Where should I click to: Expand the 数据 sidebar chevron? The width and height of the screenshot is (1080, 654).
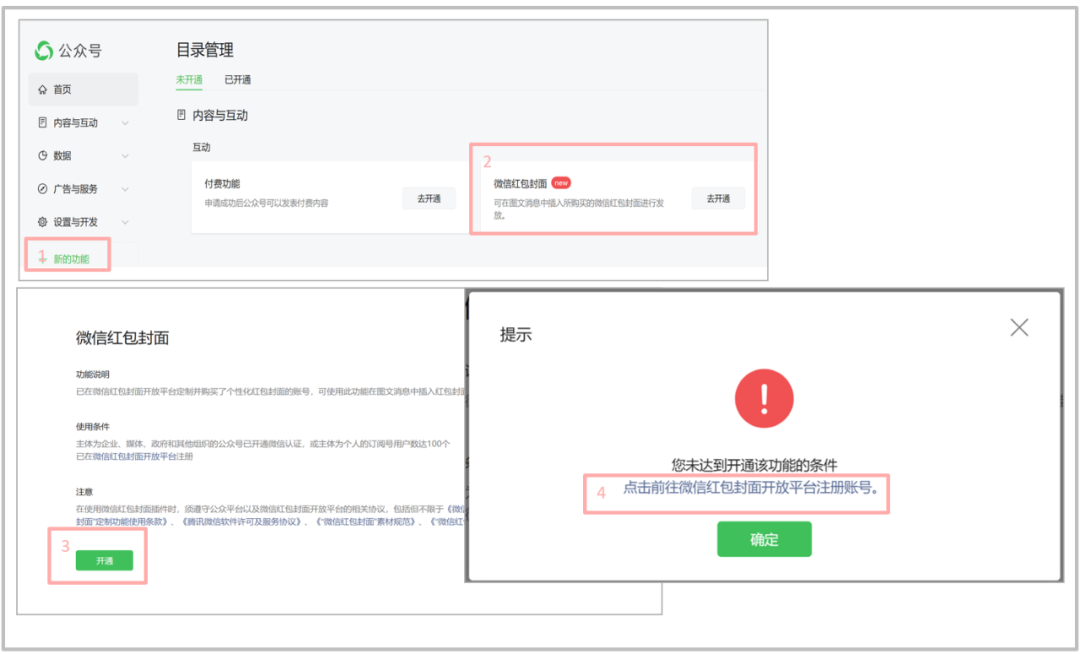pyautogui.click(x=125, y=156)
